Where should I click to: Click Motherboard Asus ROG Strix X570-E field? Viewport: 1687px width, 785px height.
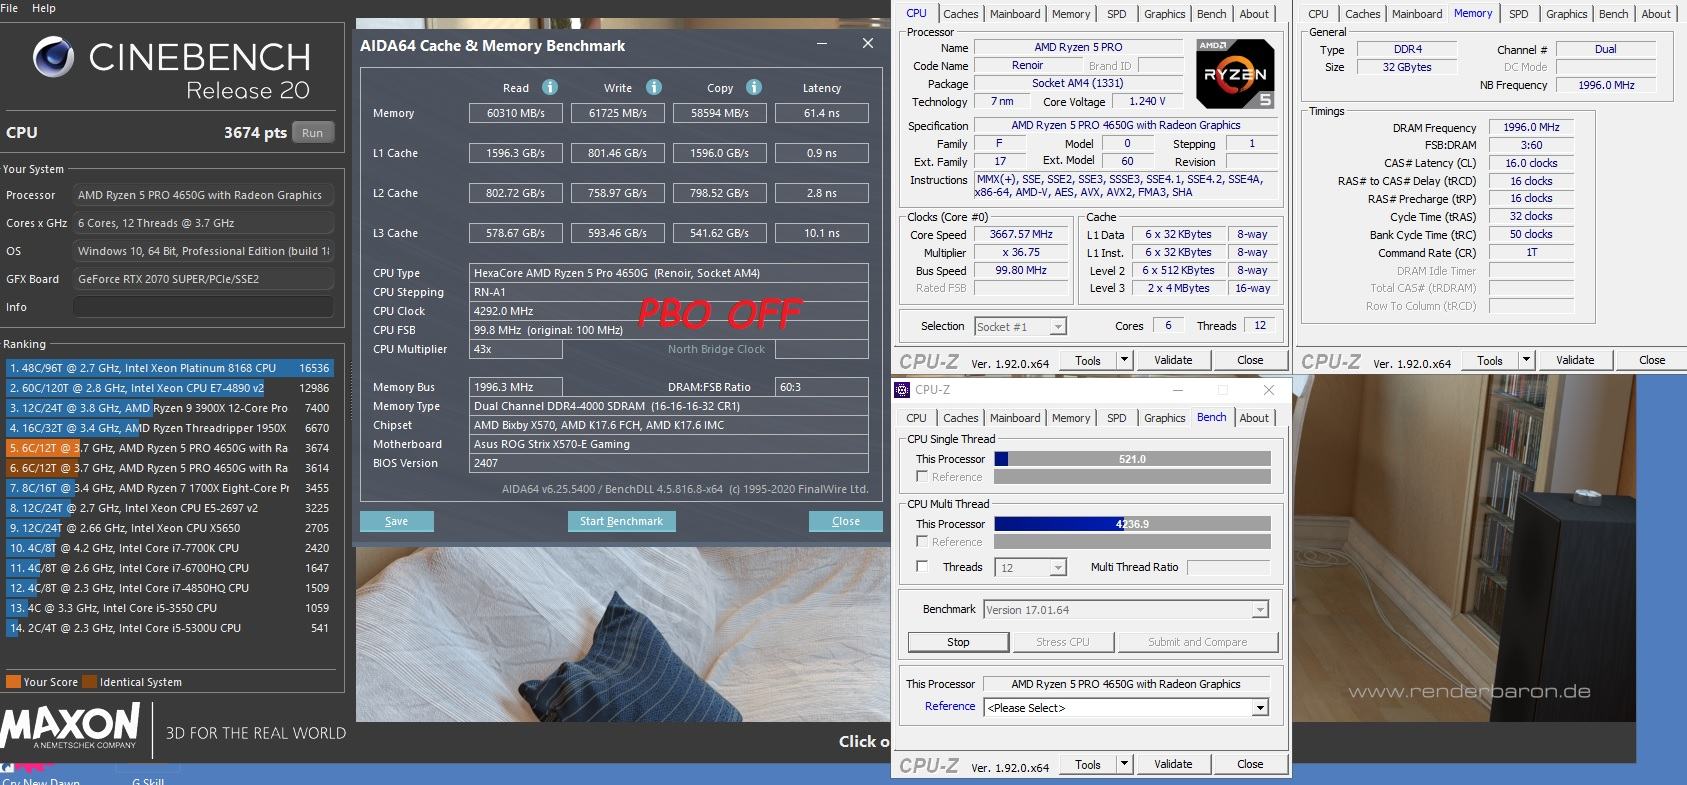pos(669,444)
